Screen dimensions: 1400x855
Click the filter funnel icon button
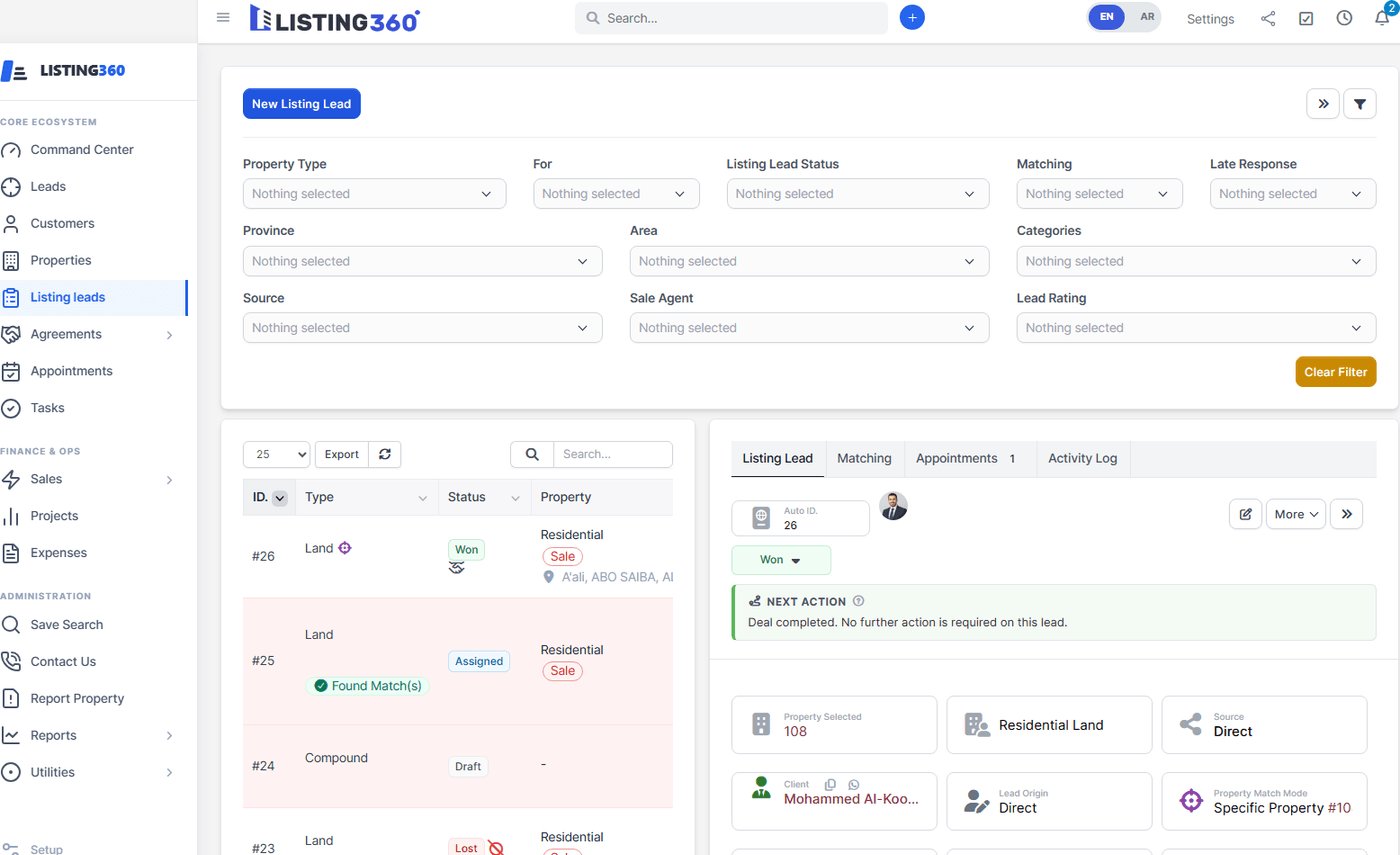[x=1360, y=103]
